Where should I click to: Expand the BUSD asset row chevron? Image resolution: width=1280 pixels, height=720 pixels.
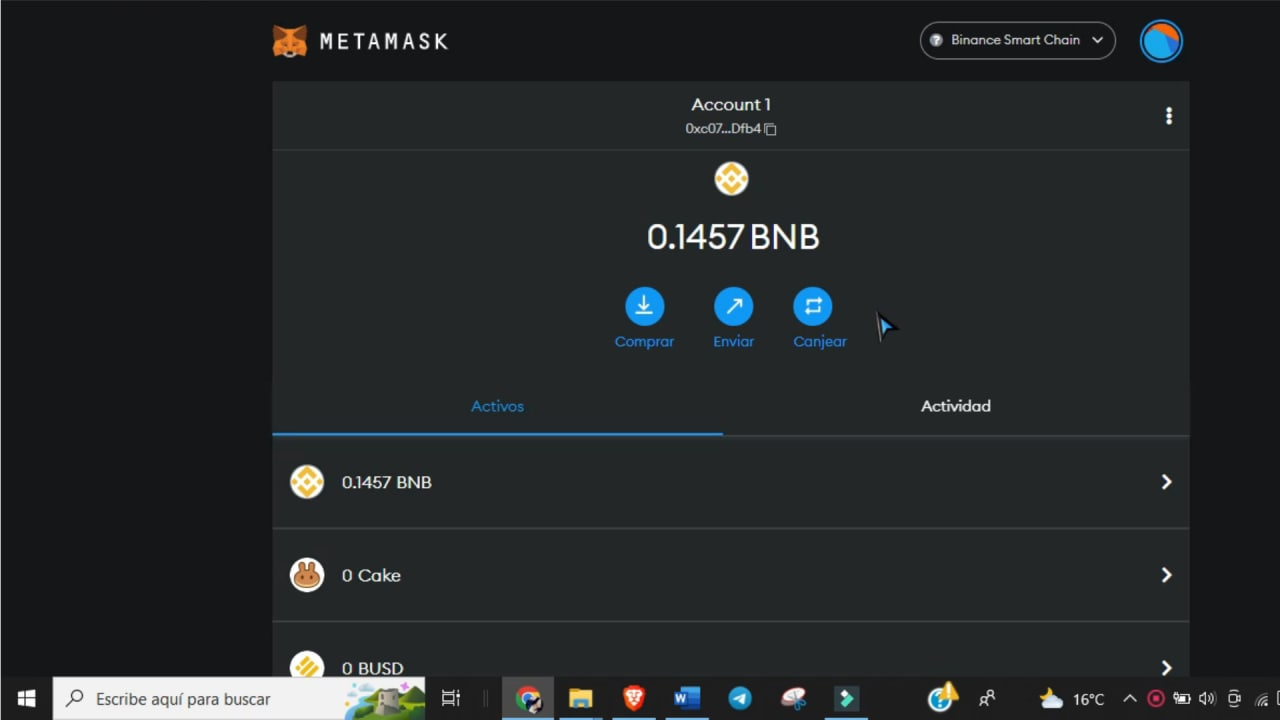pos(1166,667)
